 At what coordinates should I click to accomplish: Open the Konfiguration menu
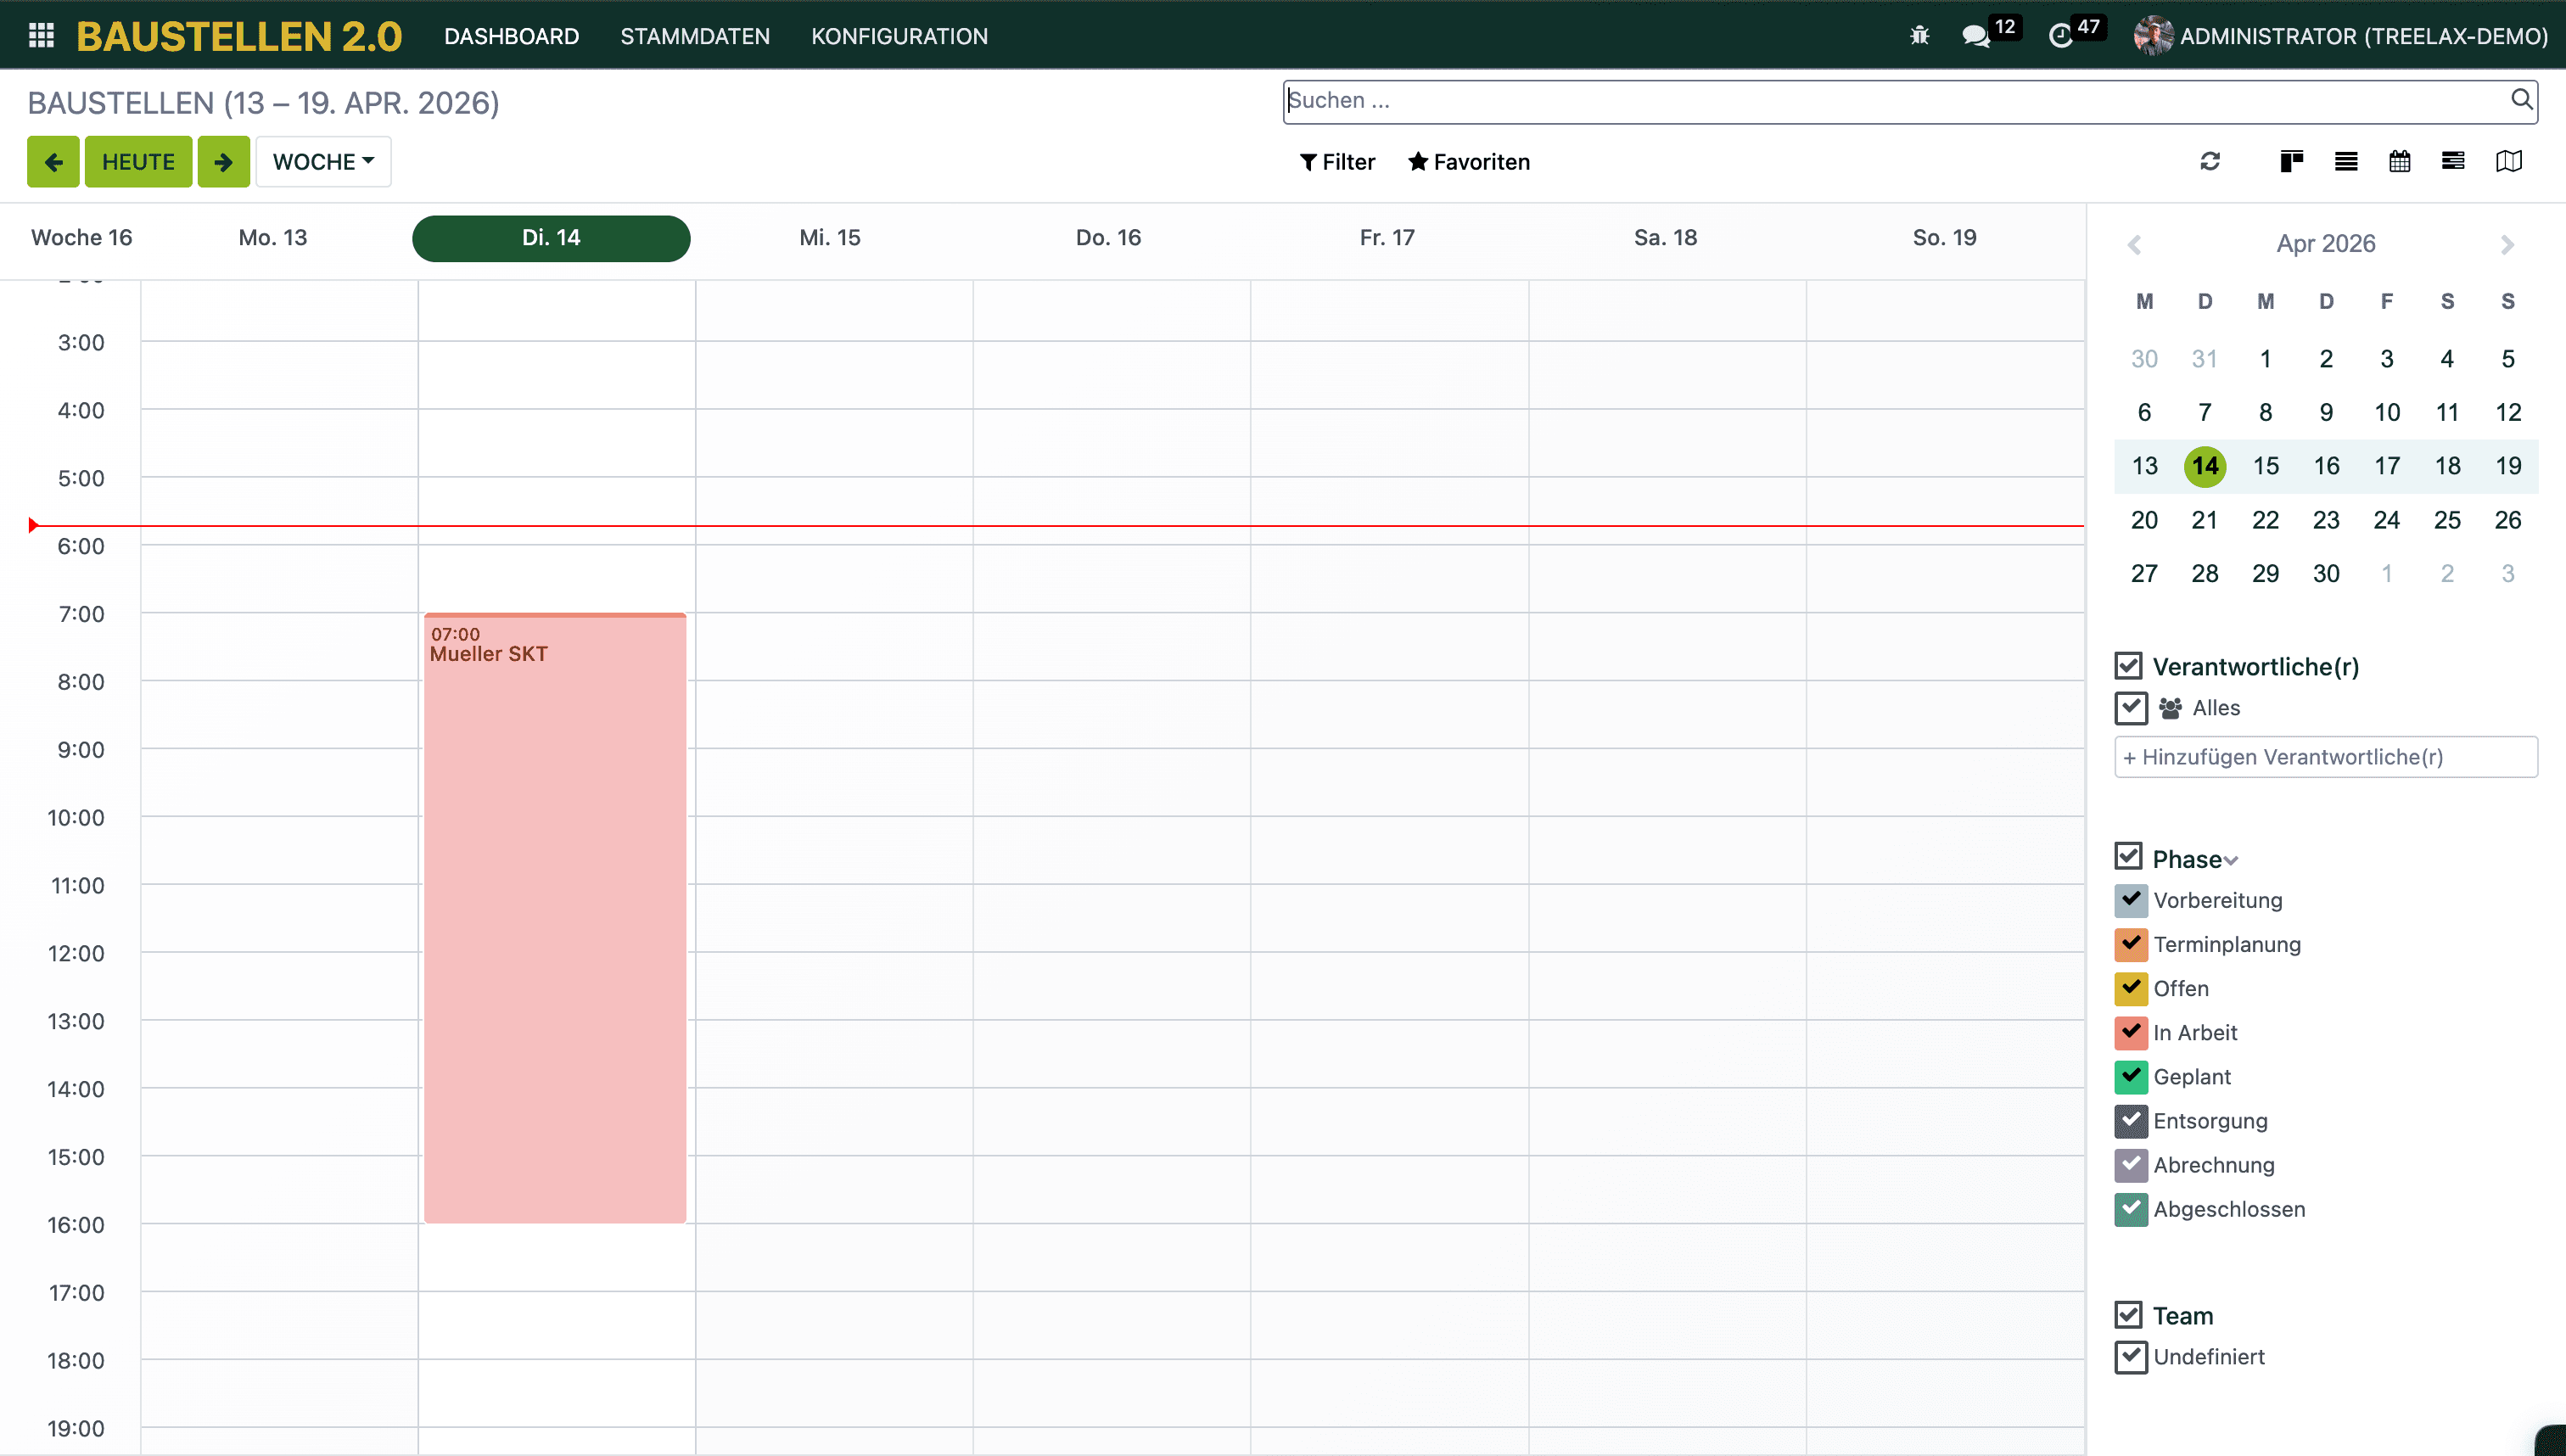point(898,36)
